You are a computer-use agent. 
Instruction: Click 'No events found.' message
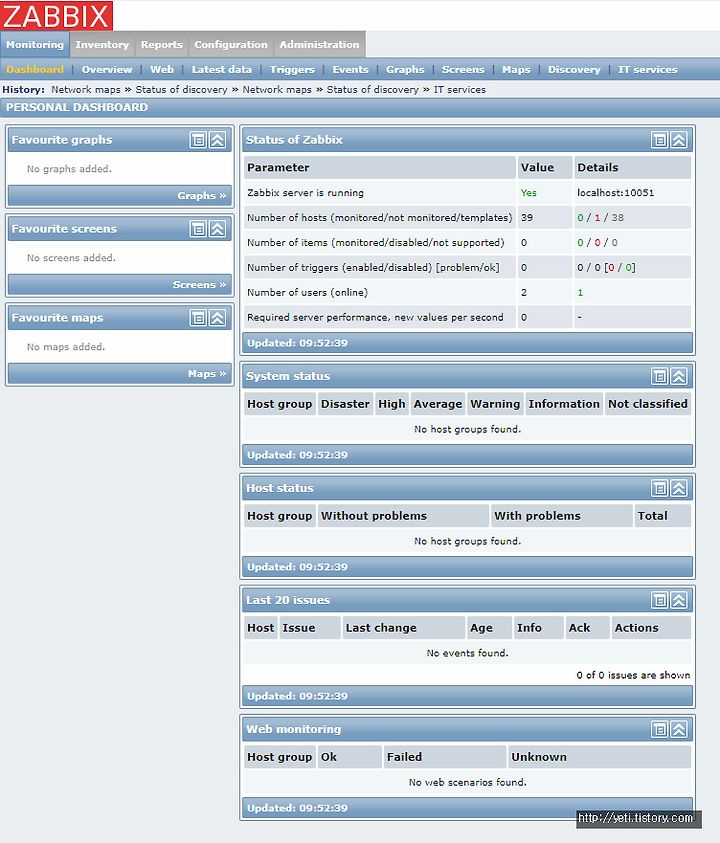pos(467,653)
